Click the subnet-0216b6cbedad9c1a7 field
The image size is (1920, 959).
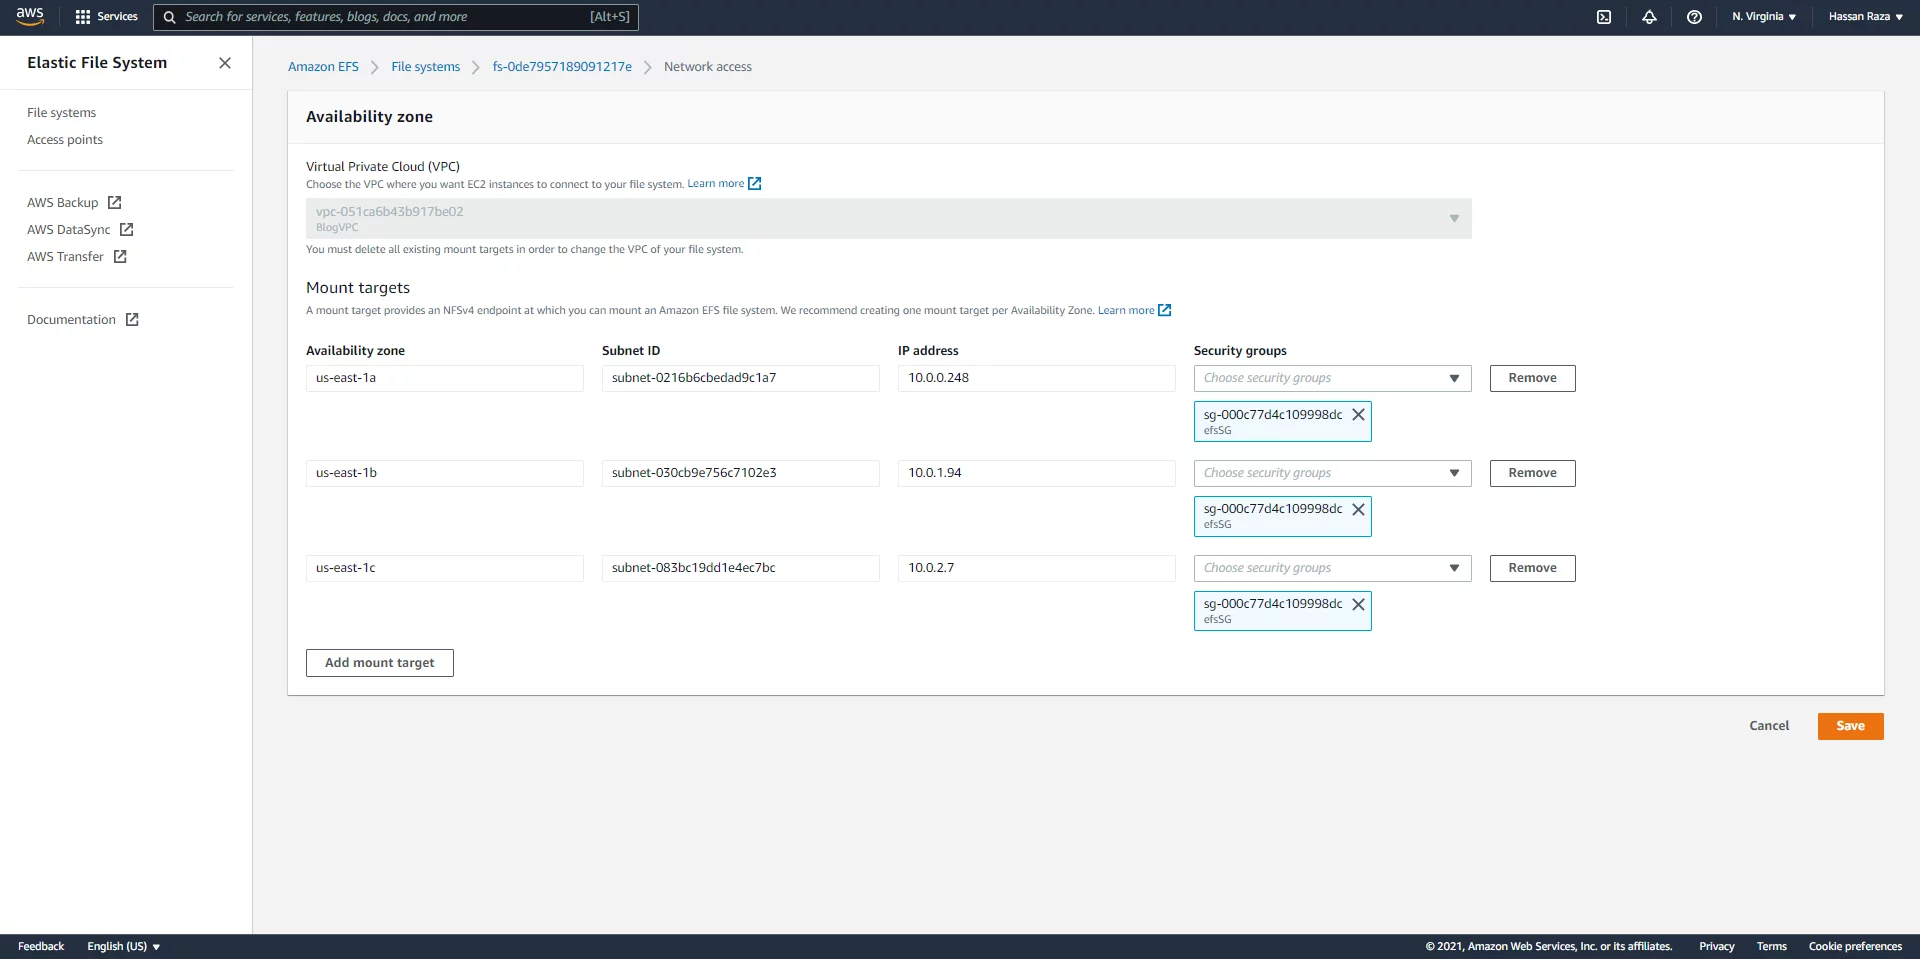pyautogui.click(x=741, y=378)
